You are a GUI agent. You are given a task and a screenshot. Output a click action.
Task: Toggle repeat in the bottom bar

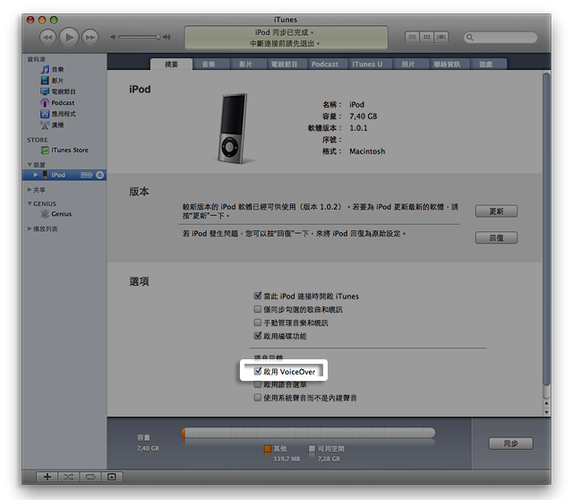tap(90, 477)
